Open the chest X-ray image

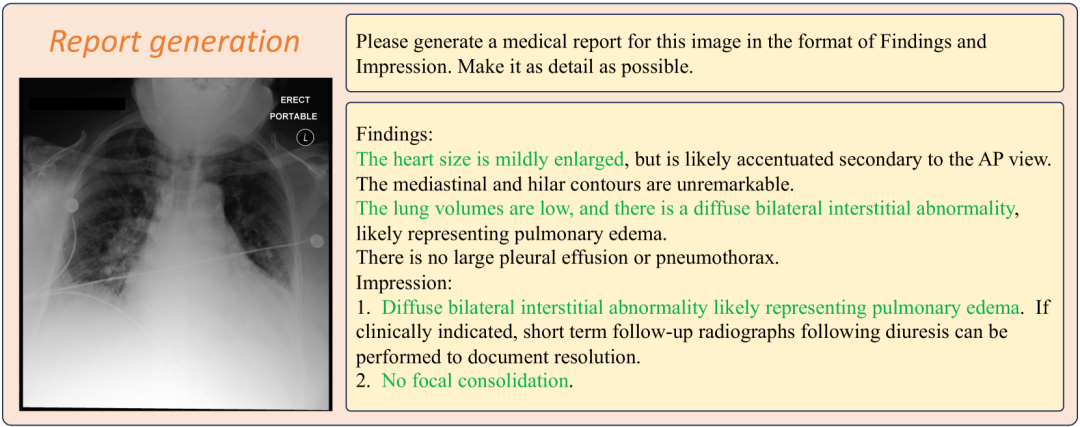tap(175, 244)
